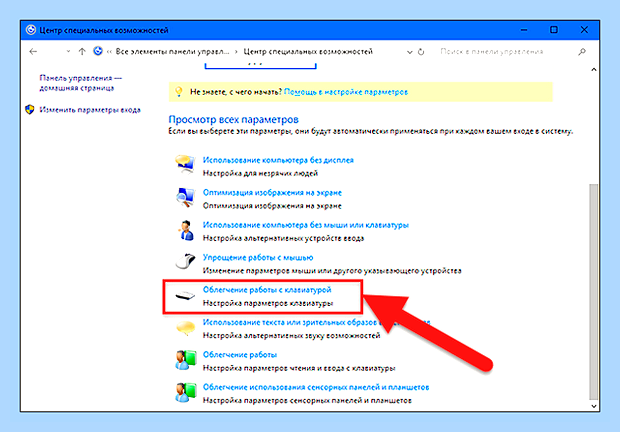
Task: Open Облегчение работы link
Action: [240, 355]
